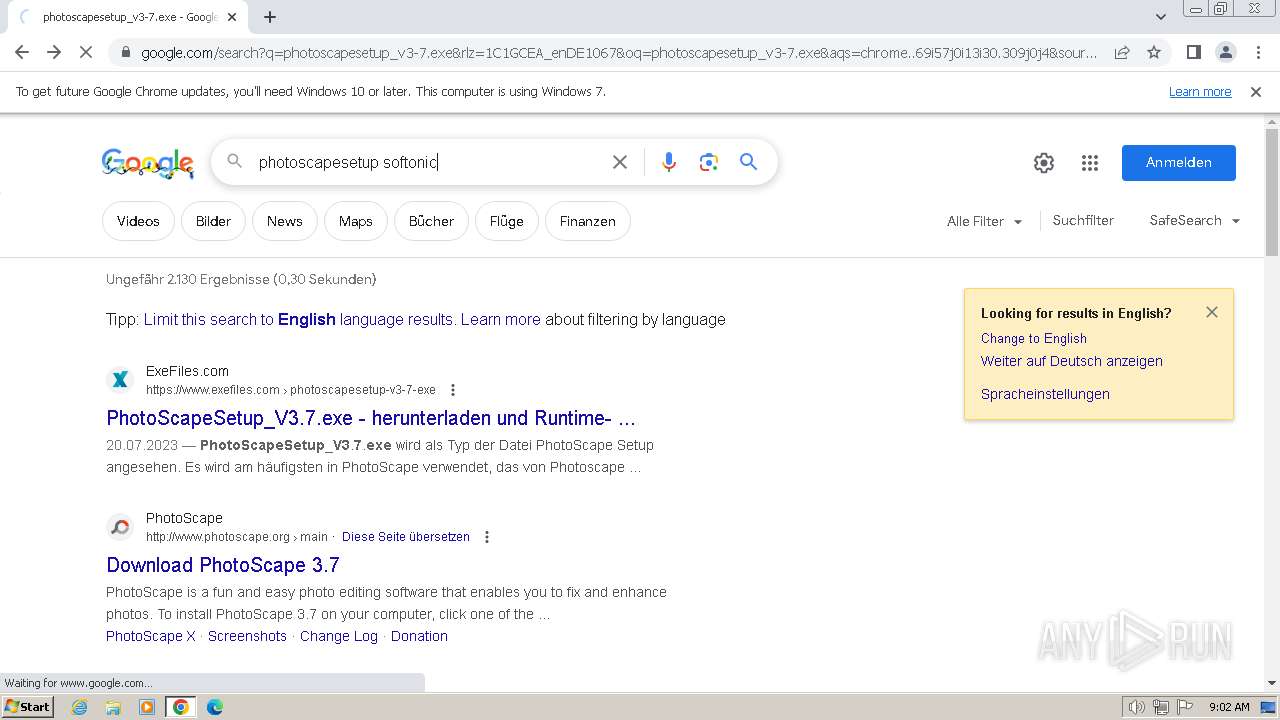Open more options for PhotoScape result
The height and width of the screenshot is (720, 1280).
click(487, 537)
